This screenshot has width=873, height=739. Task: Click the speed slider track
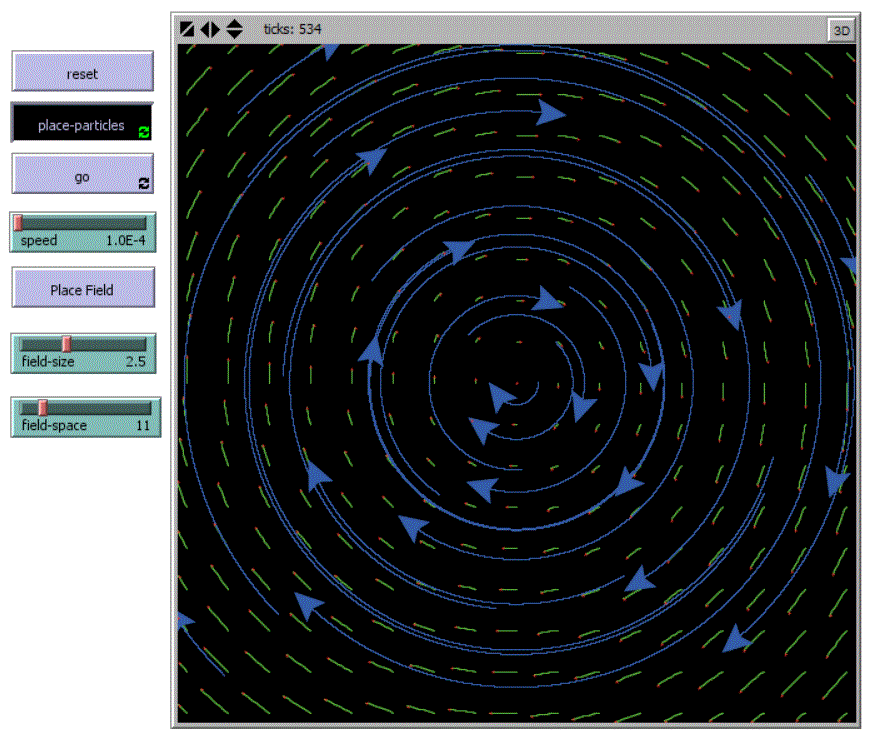pyautogui.click(x=83, y=223)
